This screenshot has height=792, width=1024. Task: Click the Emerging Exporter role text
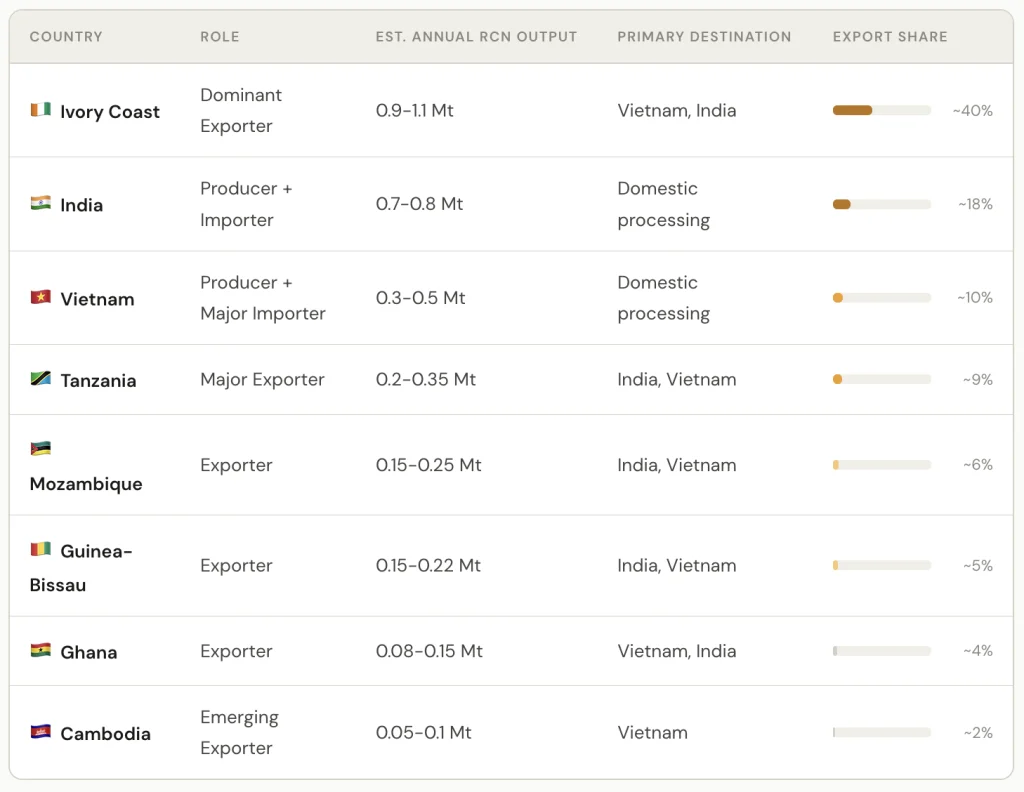click(x=239, y=733)
